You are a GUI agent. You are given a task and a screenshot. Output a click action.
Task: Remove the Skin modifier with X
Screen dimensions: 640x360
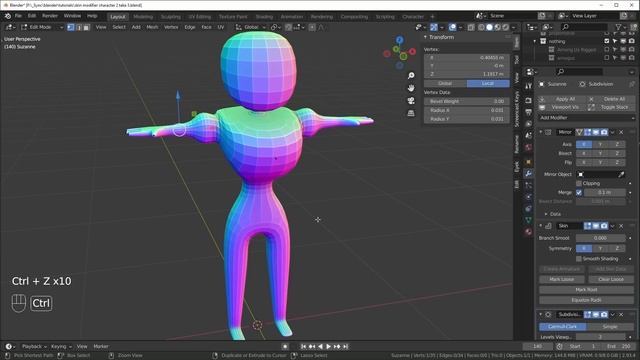tap(621, 226)
